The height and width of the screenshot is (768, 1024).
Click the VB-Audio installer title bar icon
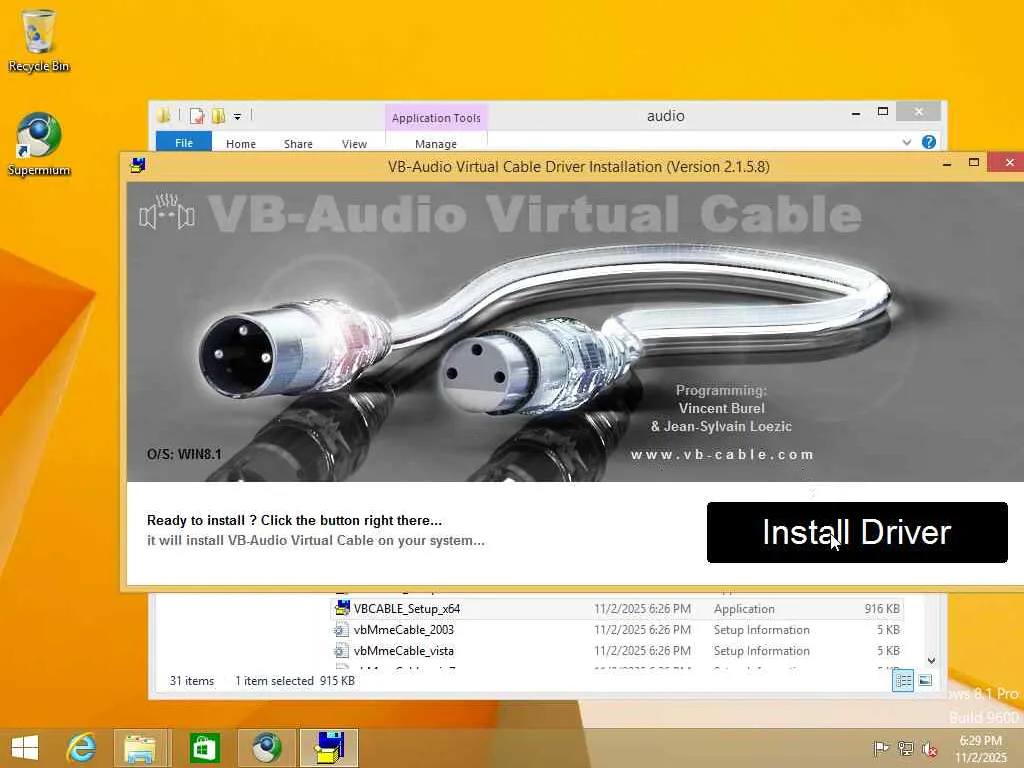click(137, 165)
